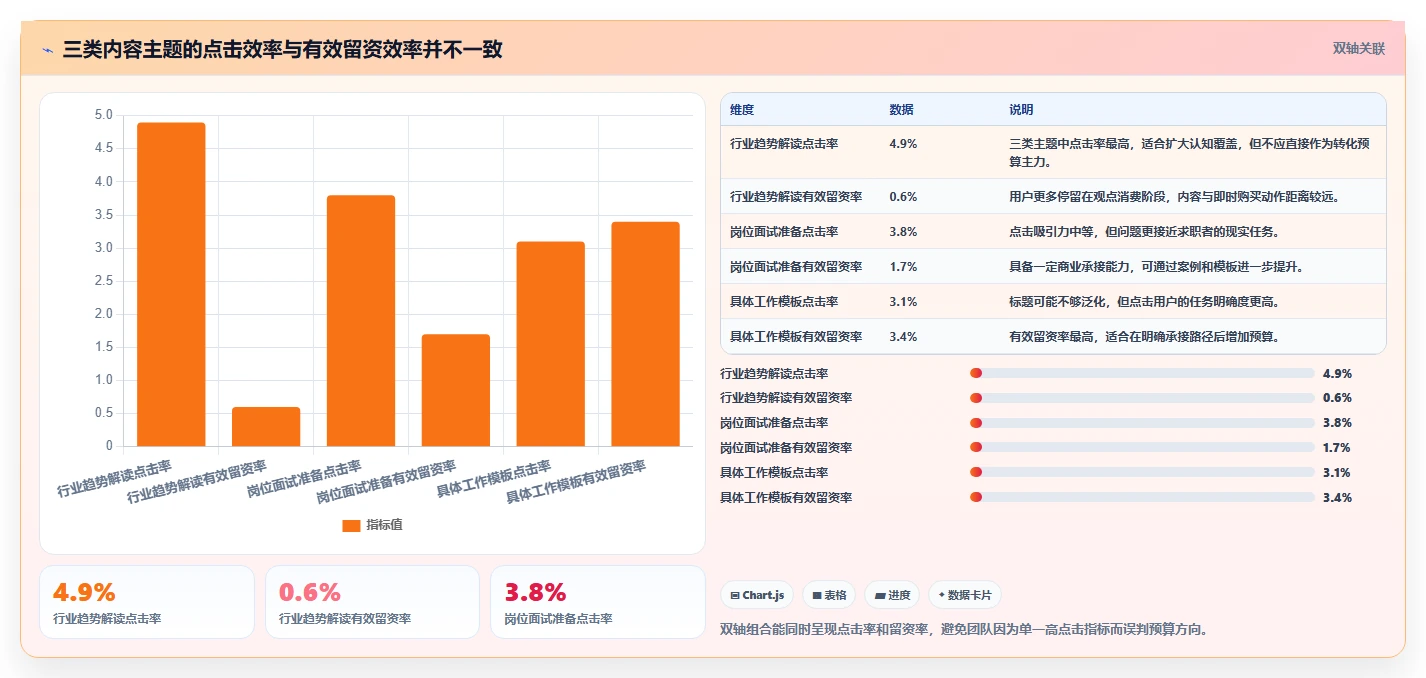The width and height of the screenshot is (1426, 678).
Task: Click the 数据卡片 chip
Action: [965, 595]
